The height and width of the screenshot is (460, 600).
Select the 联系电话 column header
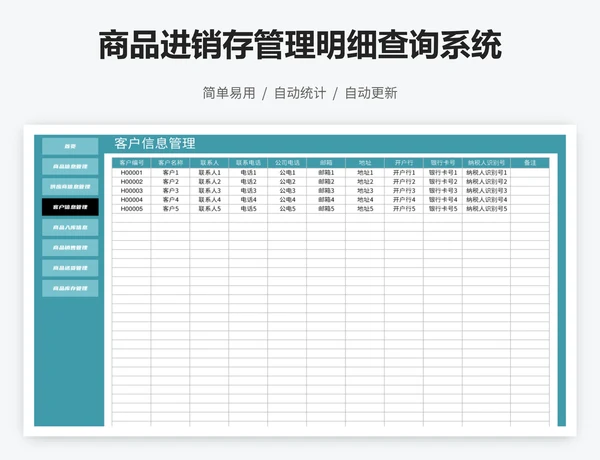pos(248,163)
